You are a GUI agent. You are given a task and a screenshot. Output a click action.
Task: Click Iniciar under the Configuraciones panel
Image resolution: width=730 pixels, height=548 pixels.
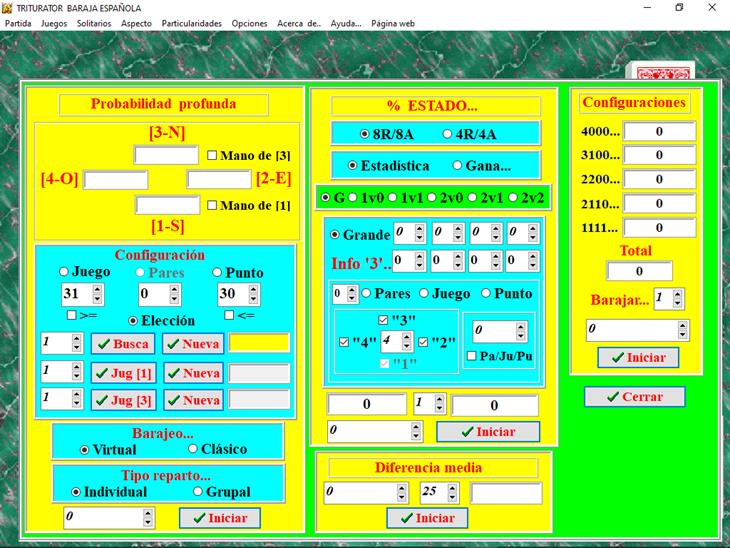(x=637, y=357)
